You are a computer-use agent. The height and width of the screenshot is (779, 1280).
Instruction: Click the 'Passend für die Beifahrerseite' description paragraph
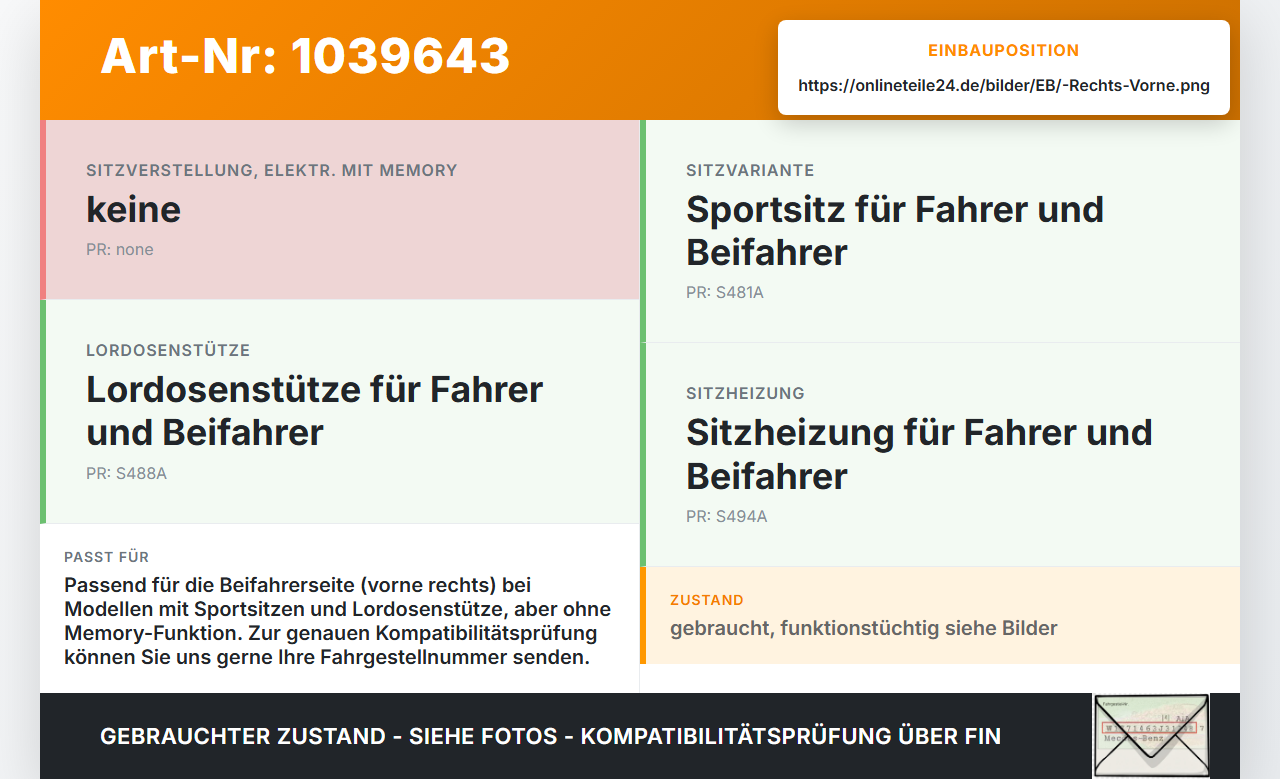coord(338,621)
